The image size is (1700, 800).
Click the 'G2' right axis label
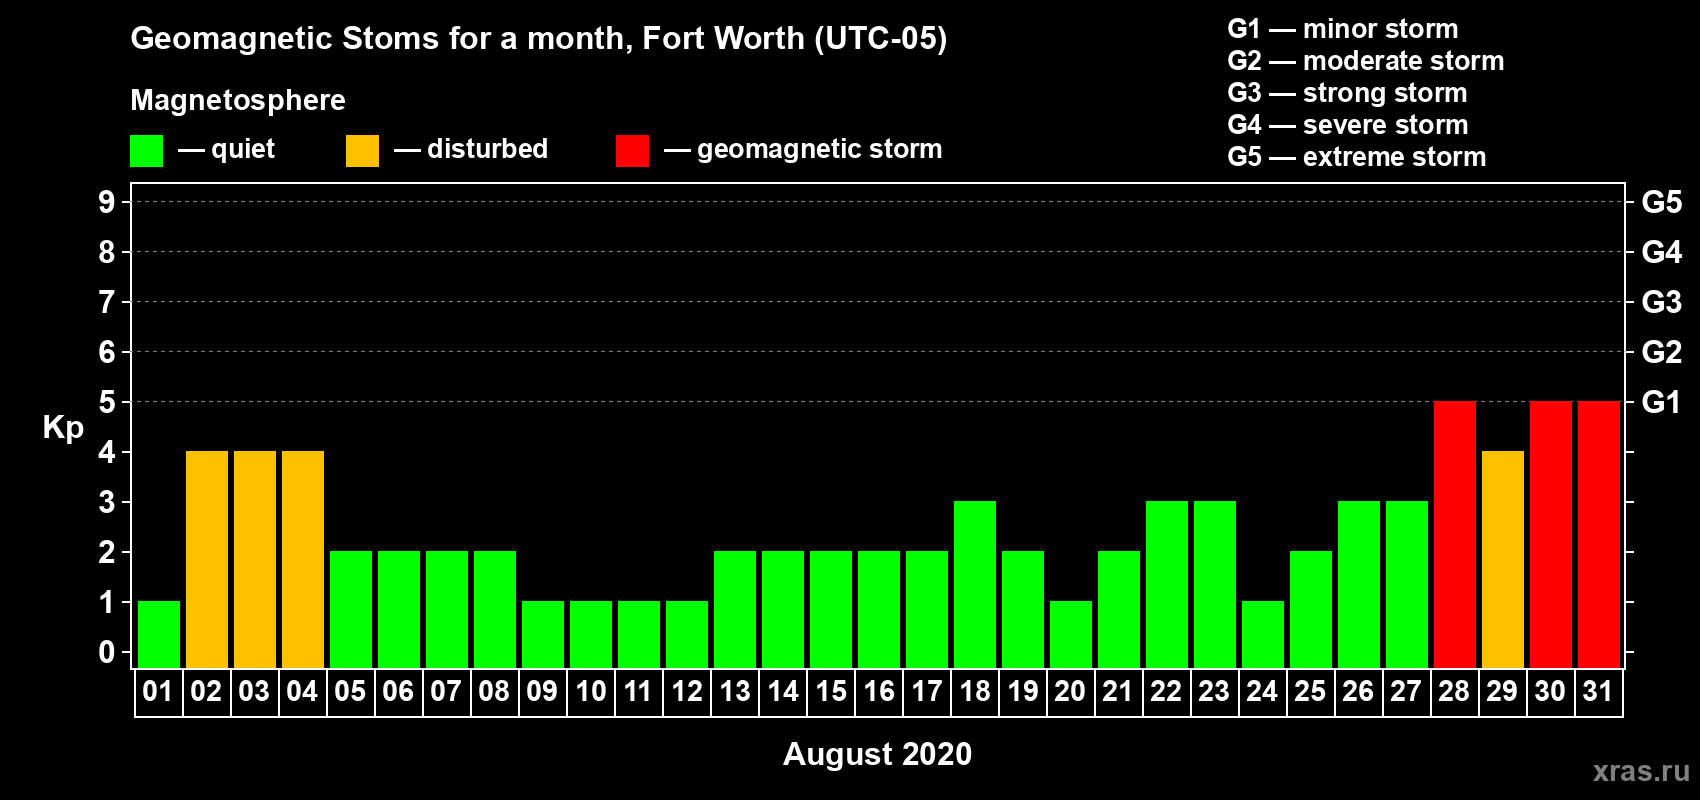click(x=1662, y=352)
